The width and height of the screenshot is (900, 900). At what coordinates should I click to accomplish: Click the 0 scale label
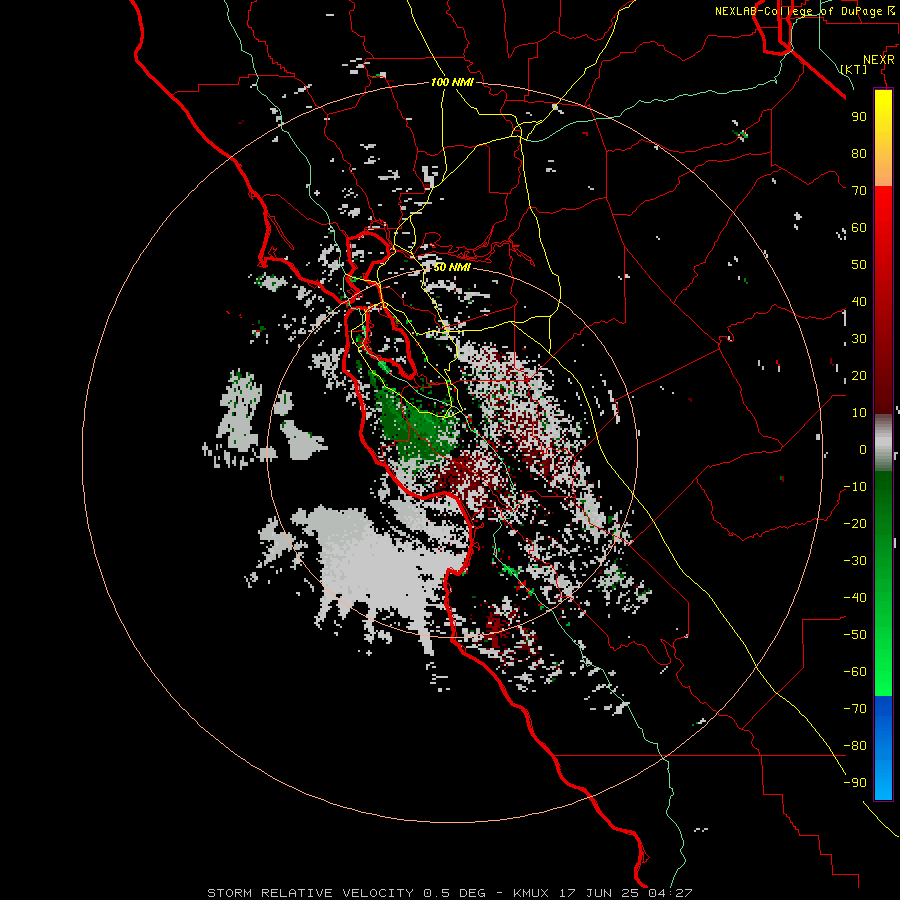pyautogui.click(x=863, y=449)
